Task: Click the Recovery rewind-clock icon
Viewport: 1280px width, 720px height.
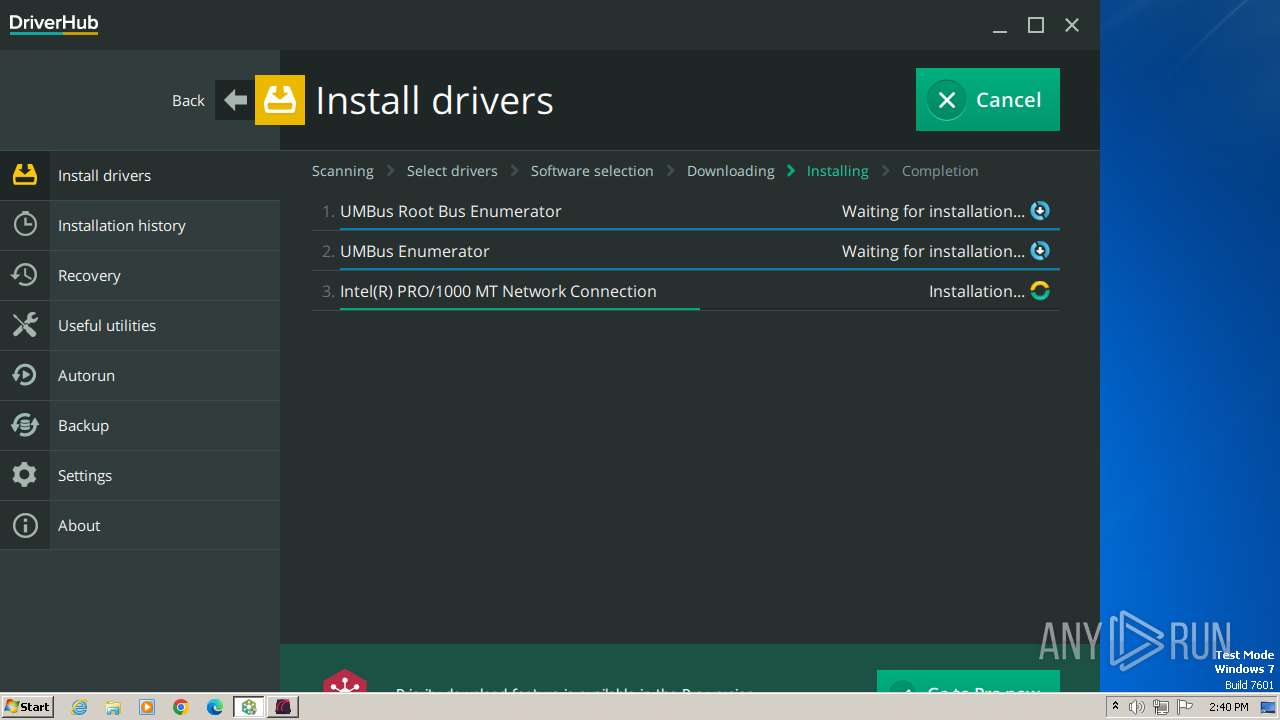Action: (25, 275)
